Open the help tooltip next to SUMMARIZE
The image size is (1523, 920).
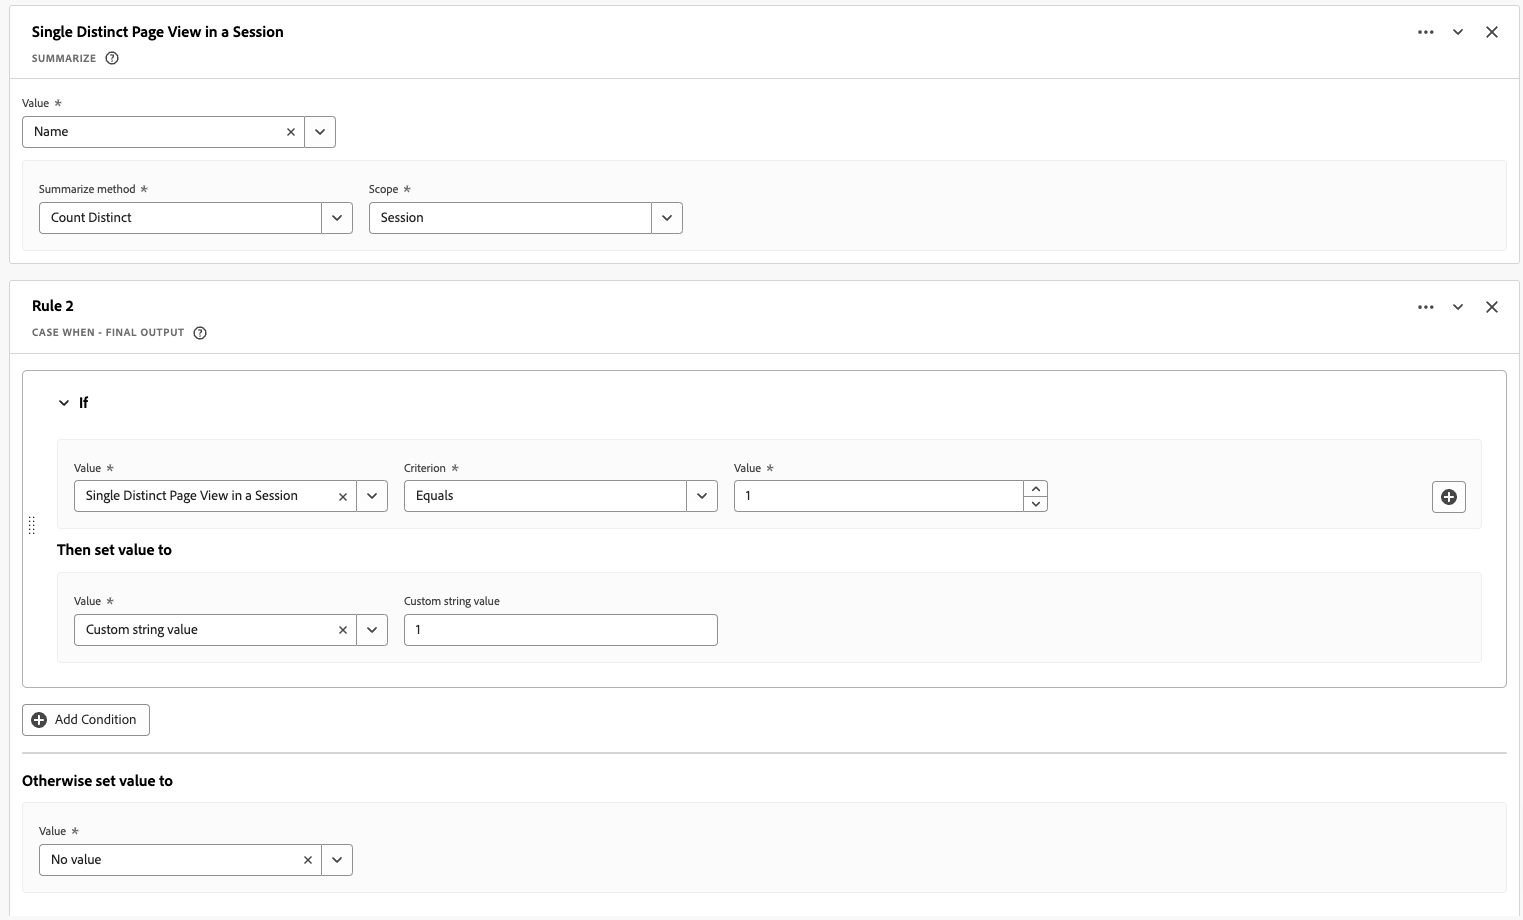click(x=111, y=58)
